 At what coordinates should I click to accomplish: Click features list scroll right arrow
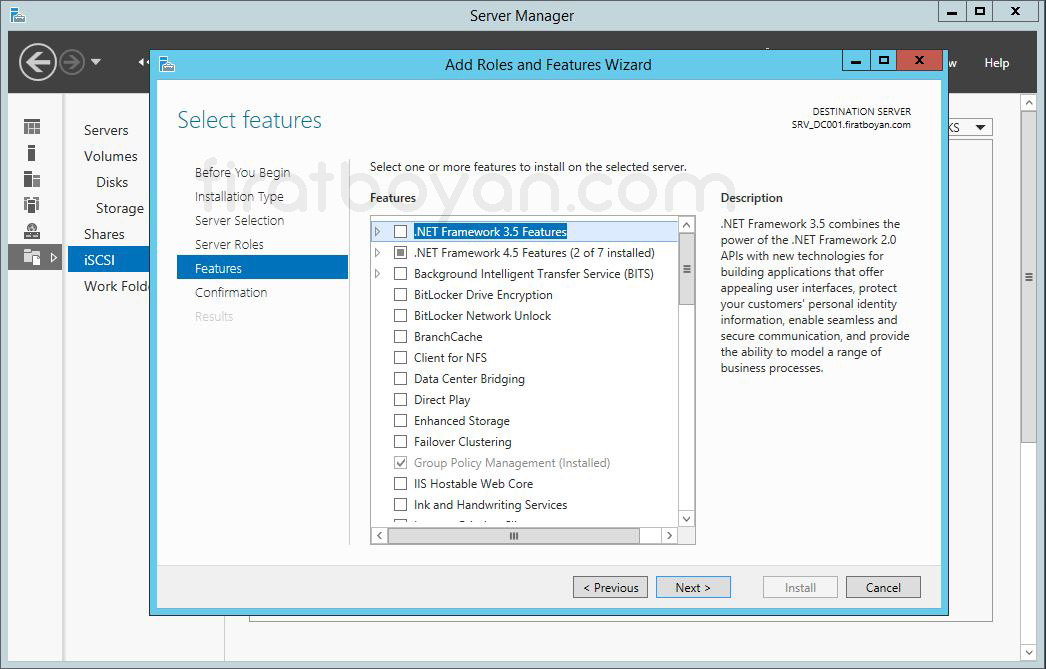click(x=669, y=536)
